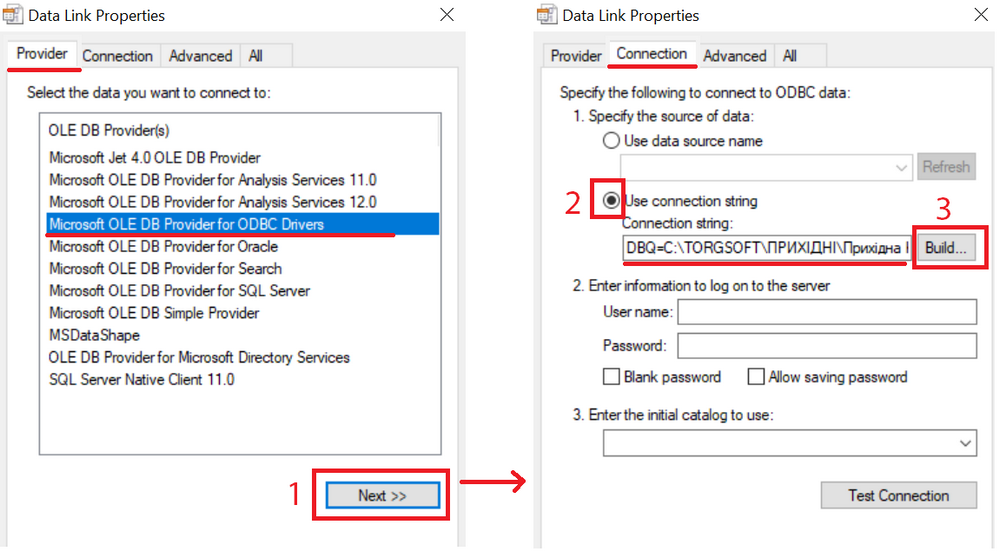Viewport: 1000px width, 552px height.
Task: Click the Build... button
Action: coord(945,248)
